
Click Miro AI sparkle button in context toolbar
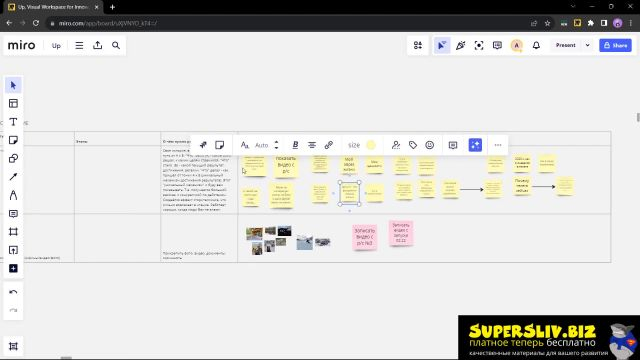[475, 145]
